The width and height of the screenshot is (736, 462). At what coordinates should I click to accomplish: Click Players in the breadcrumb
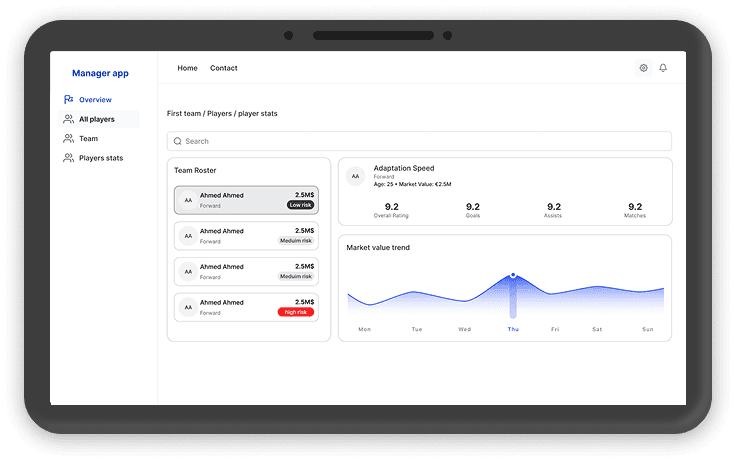pos(219,114)
